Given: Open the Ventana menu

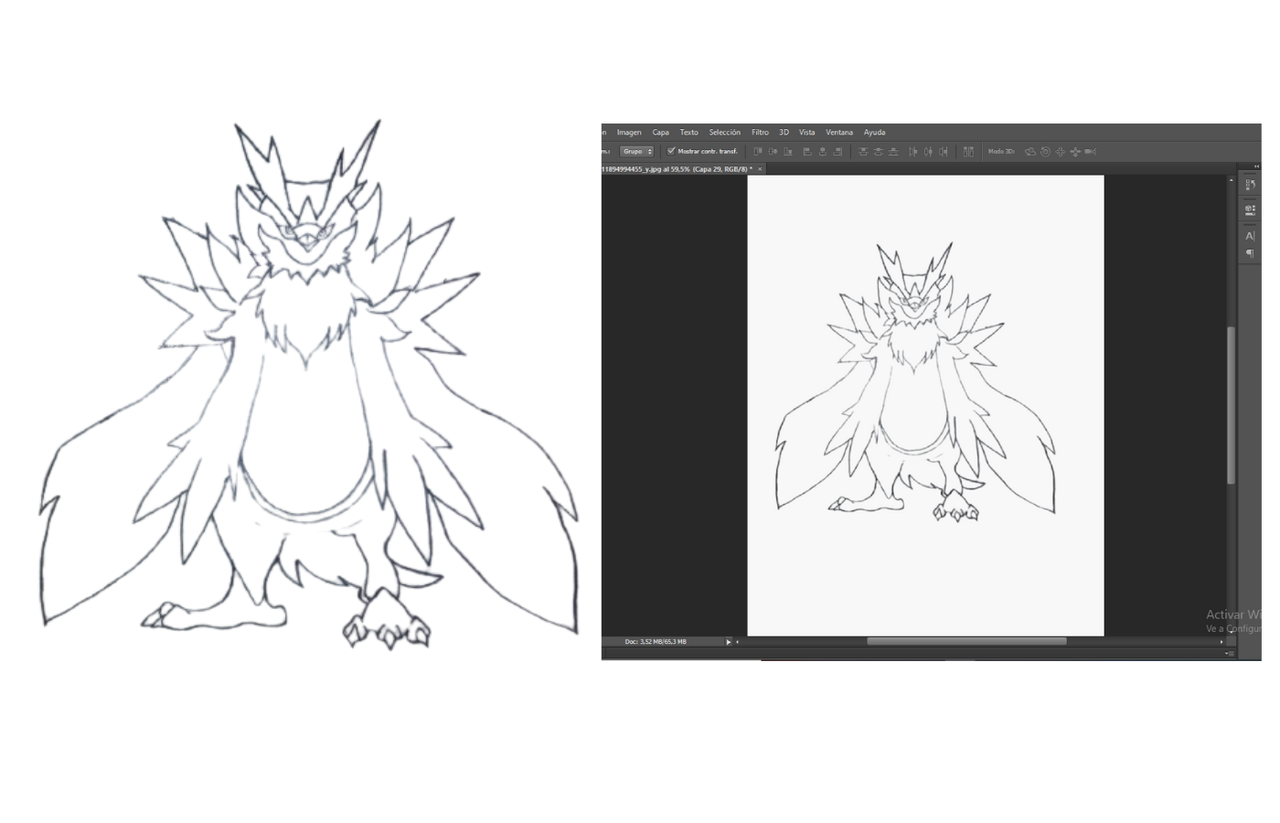Looking at the screenshot, I should pos(839,132).
